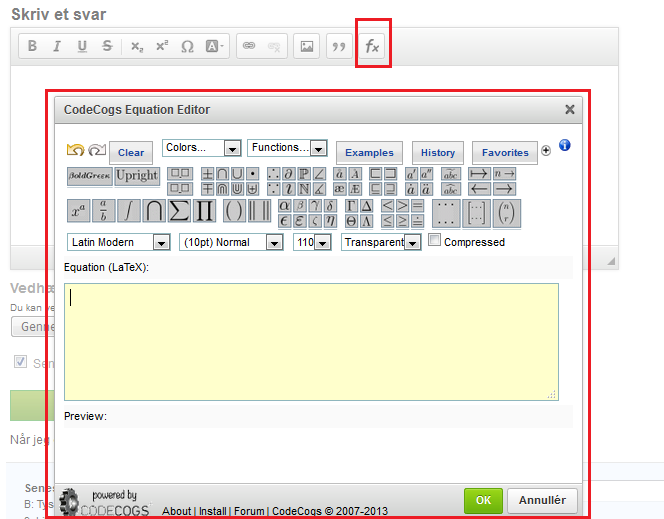This screenshot has height=519, width=664.
Task: Insert big intersection symbol
Action: (154, 211)
